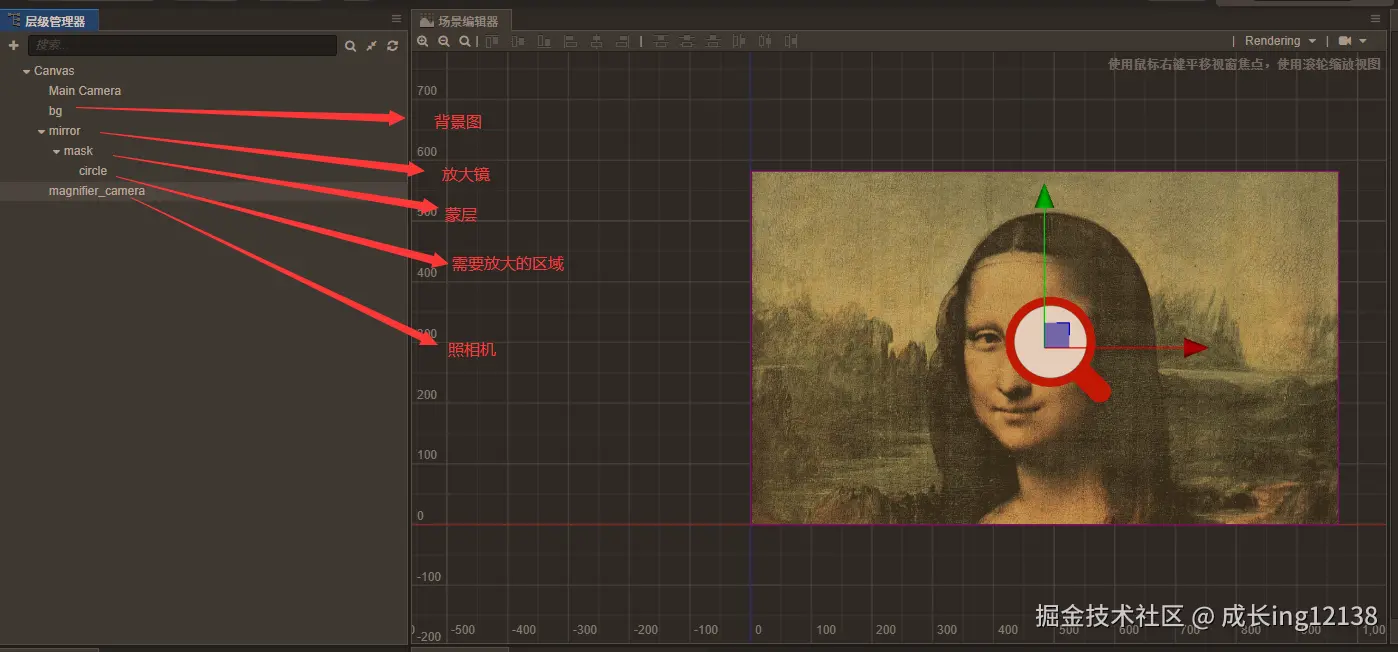Collapse the Canvas node
The width and height of the screenshot is (1398, 652).
(x=26, y=72)
